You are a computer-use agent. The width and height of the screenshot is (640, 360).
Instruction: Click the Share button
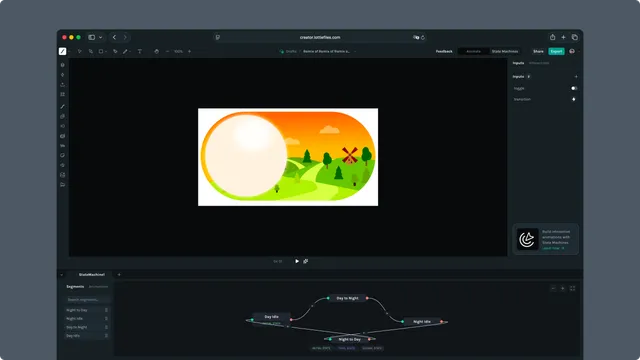pos(538,51)
